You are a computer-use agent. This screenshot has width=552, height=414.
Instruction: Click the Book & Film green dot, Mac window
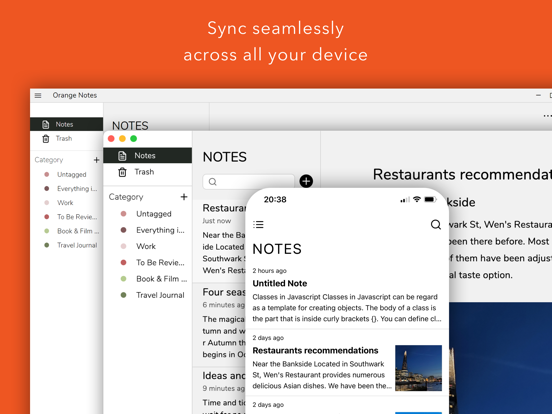point(124,279)
